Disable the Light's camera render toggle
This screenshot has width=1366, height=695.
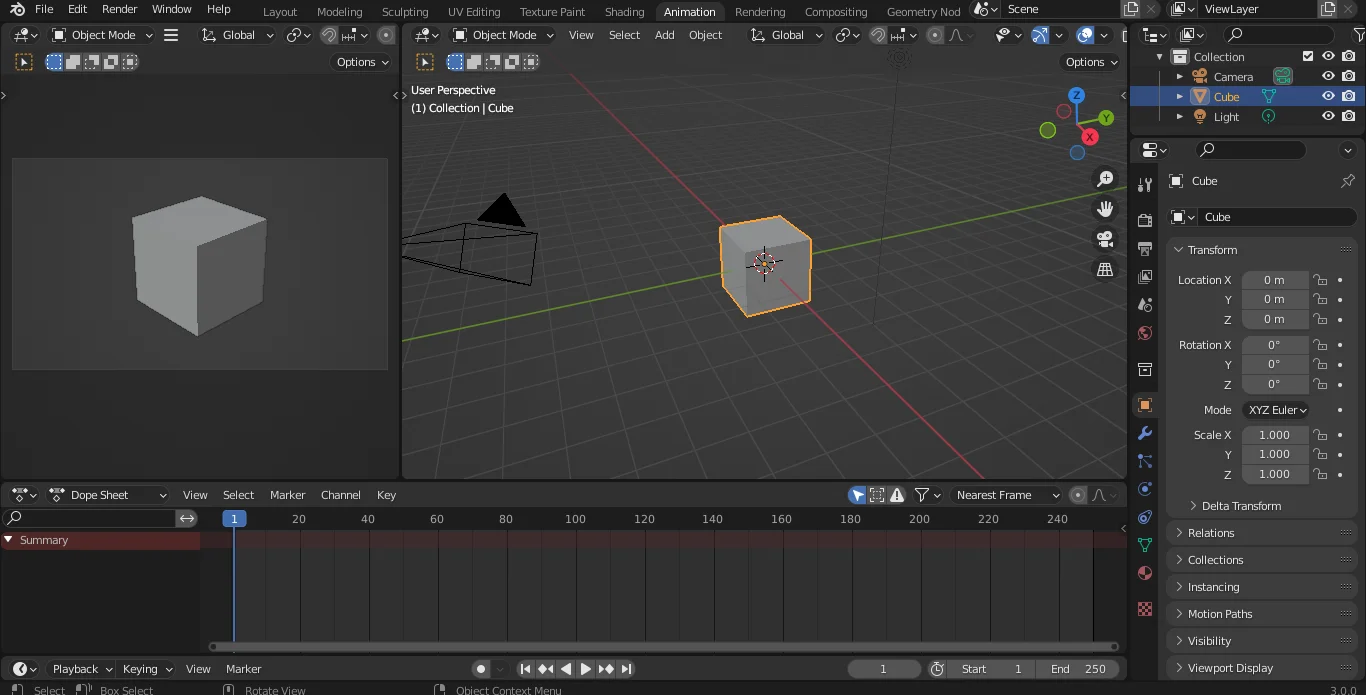coord(1348,116)
